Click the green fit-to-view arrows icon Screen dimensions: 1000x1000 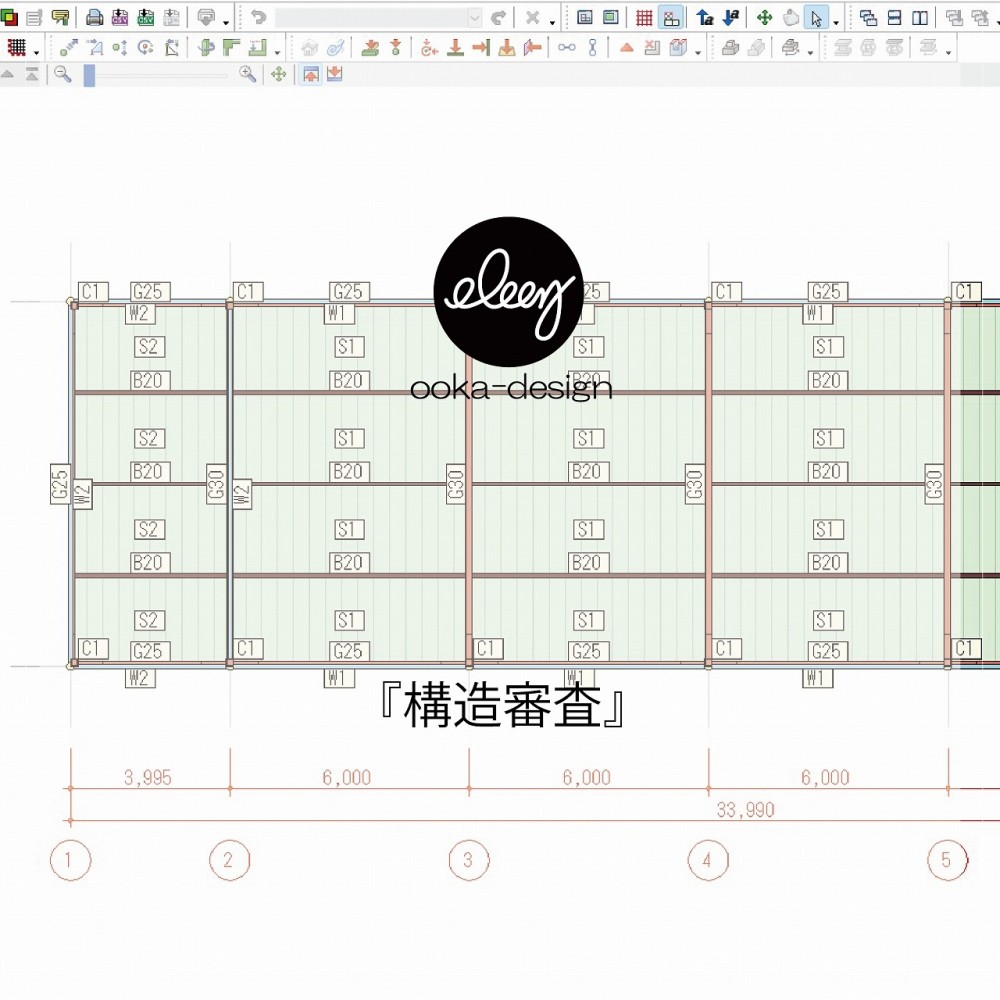point(279,75)
